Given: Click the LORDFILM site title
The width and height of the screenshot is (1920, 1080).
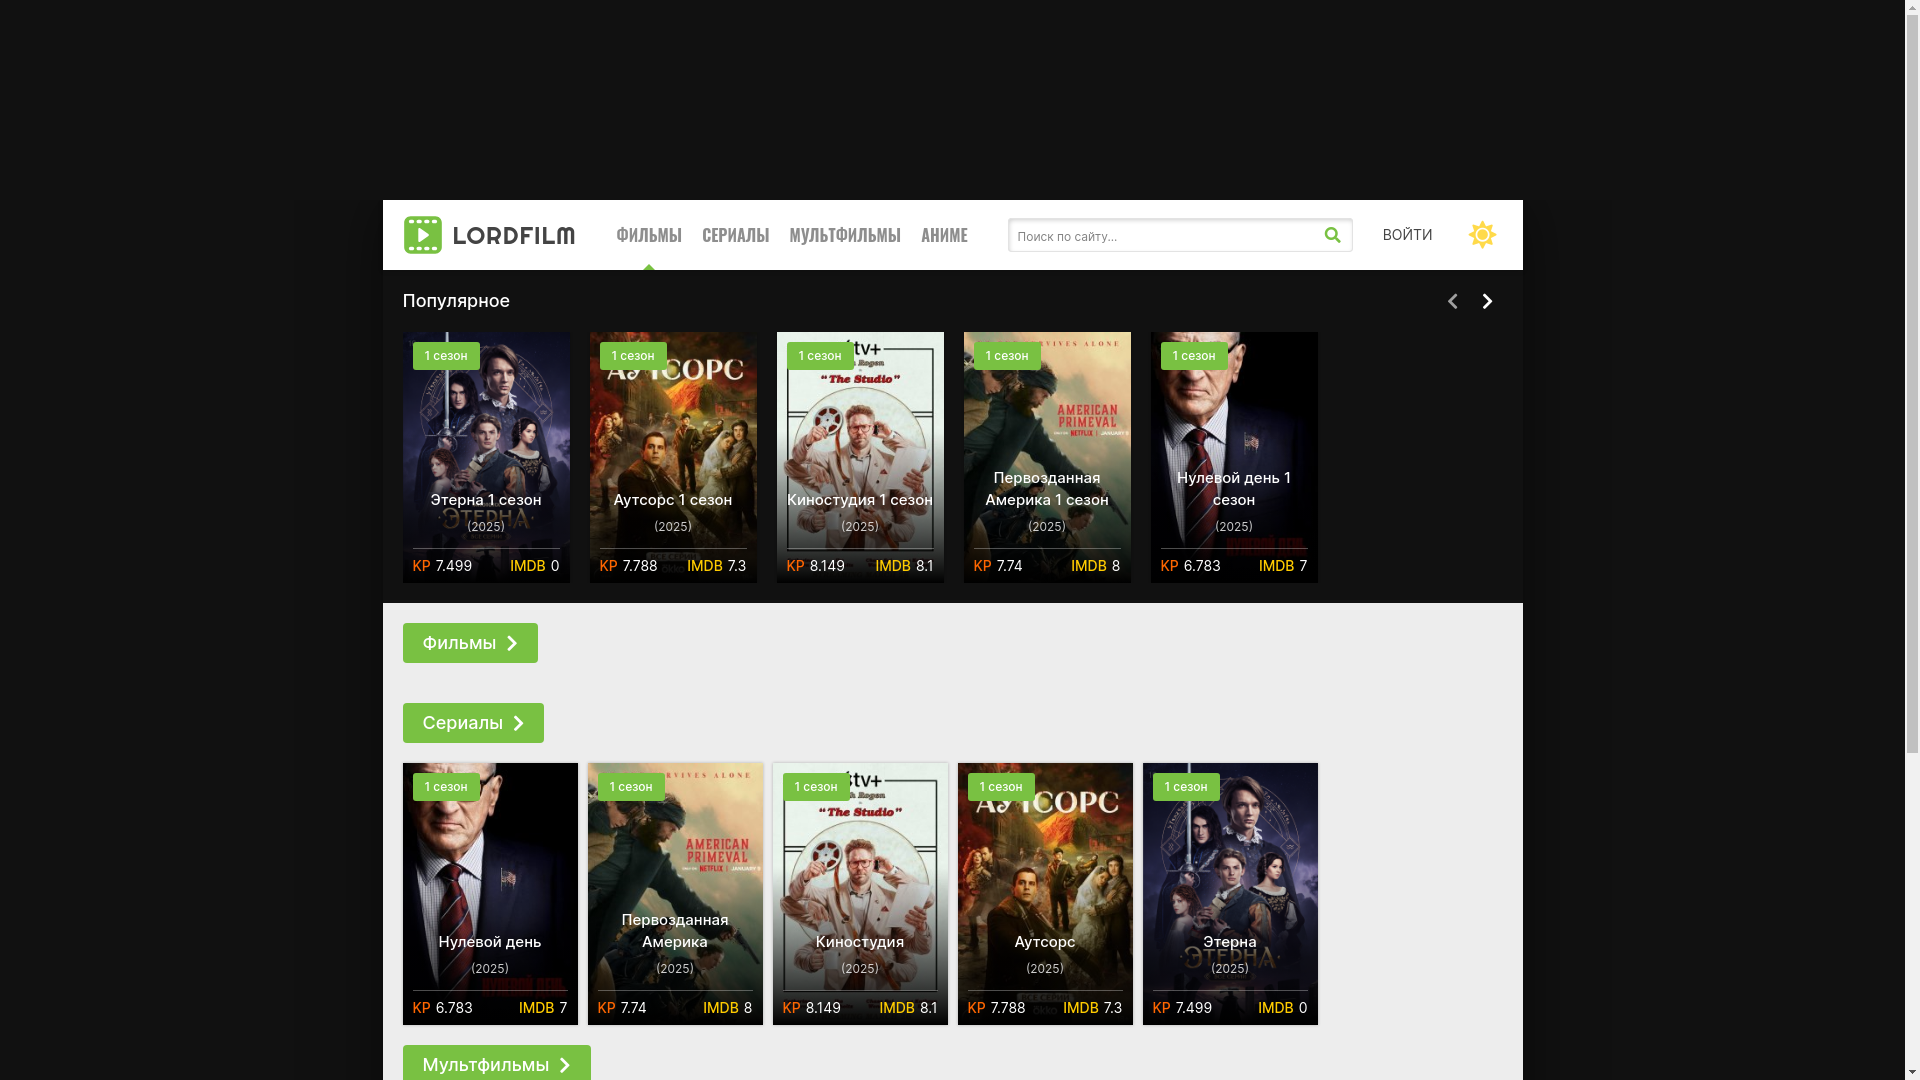Looking at the screenshot, I should point(513,236).
